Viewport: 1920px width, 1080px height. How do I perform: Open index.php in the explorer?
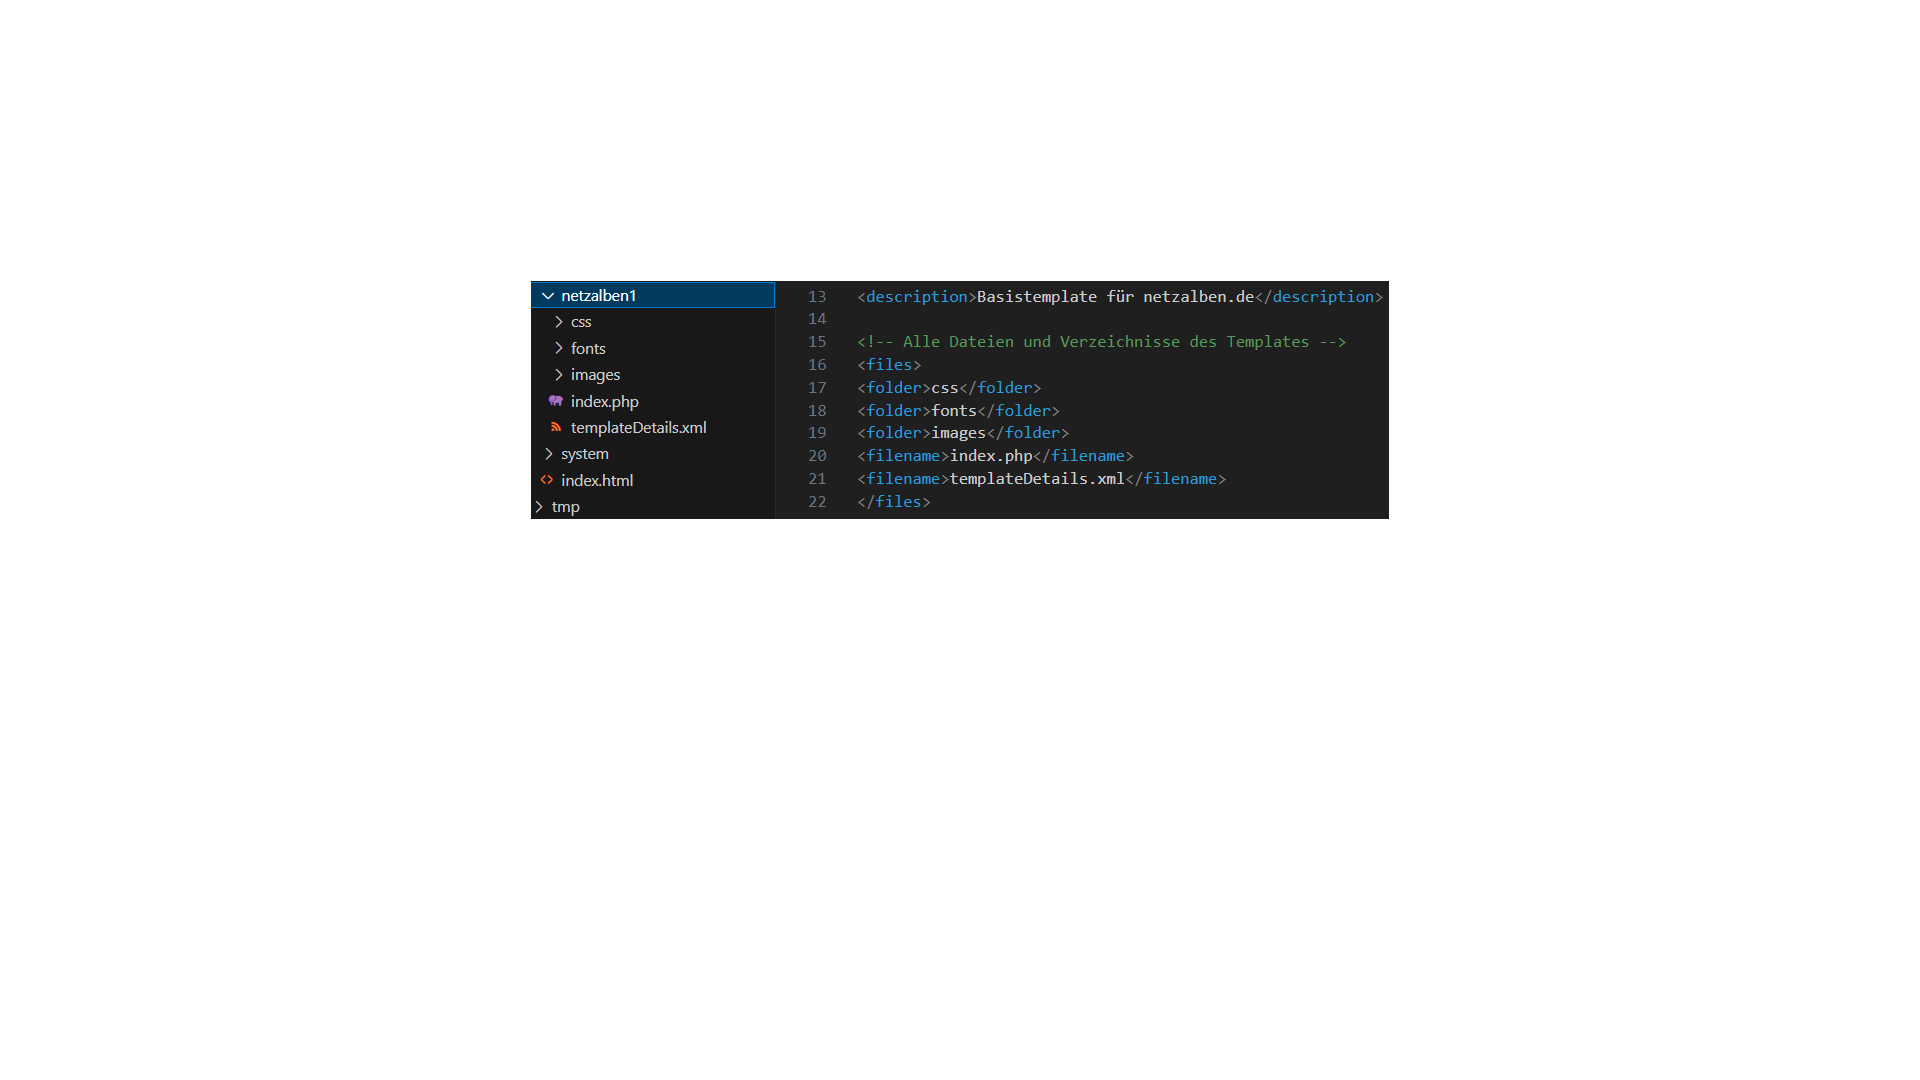[x=604, y=401]
